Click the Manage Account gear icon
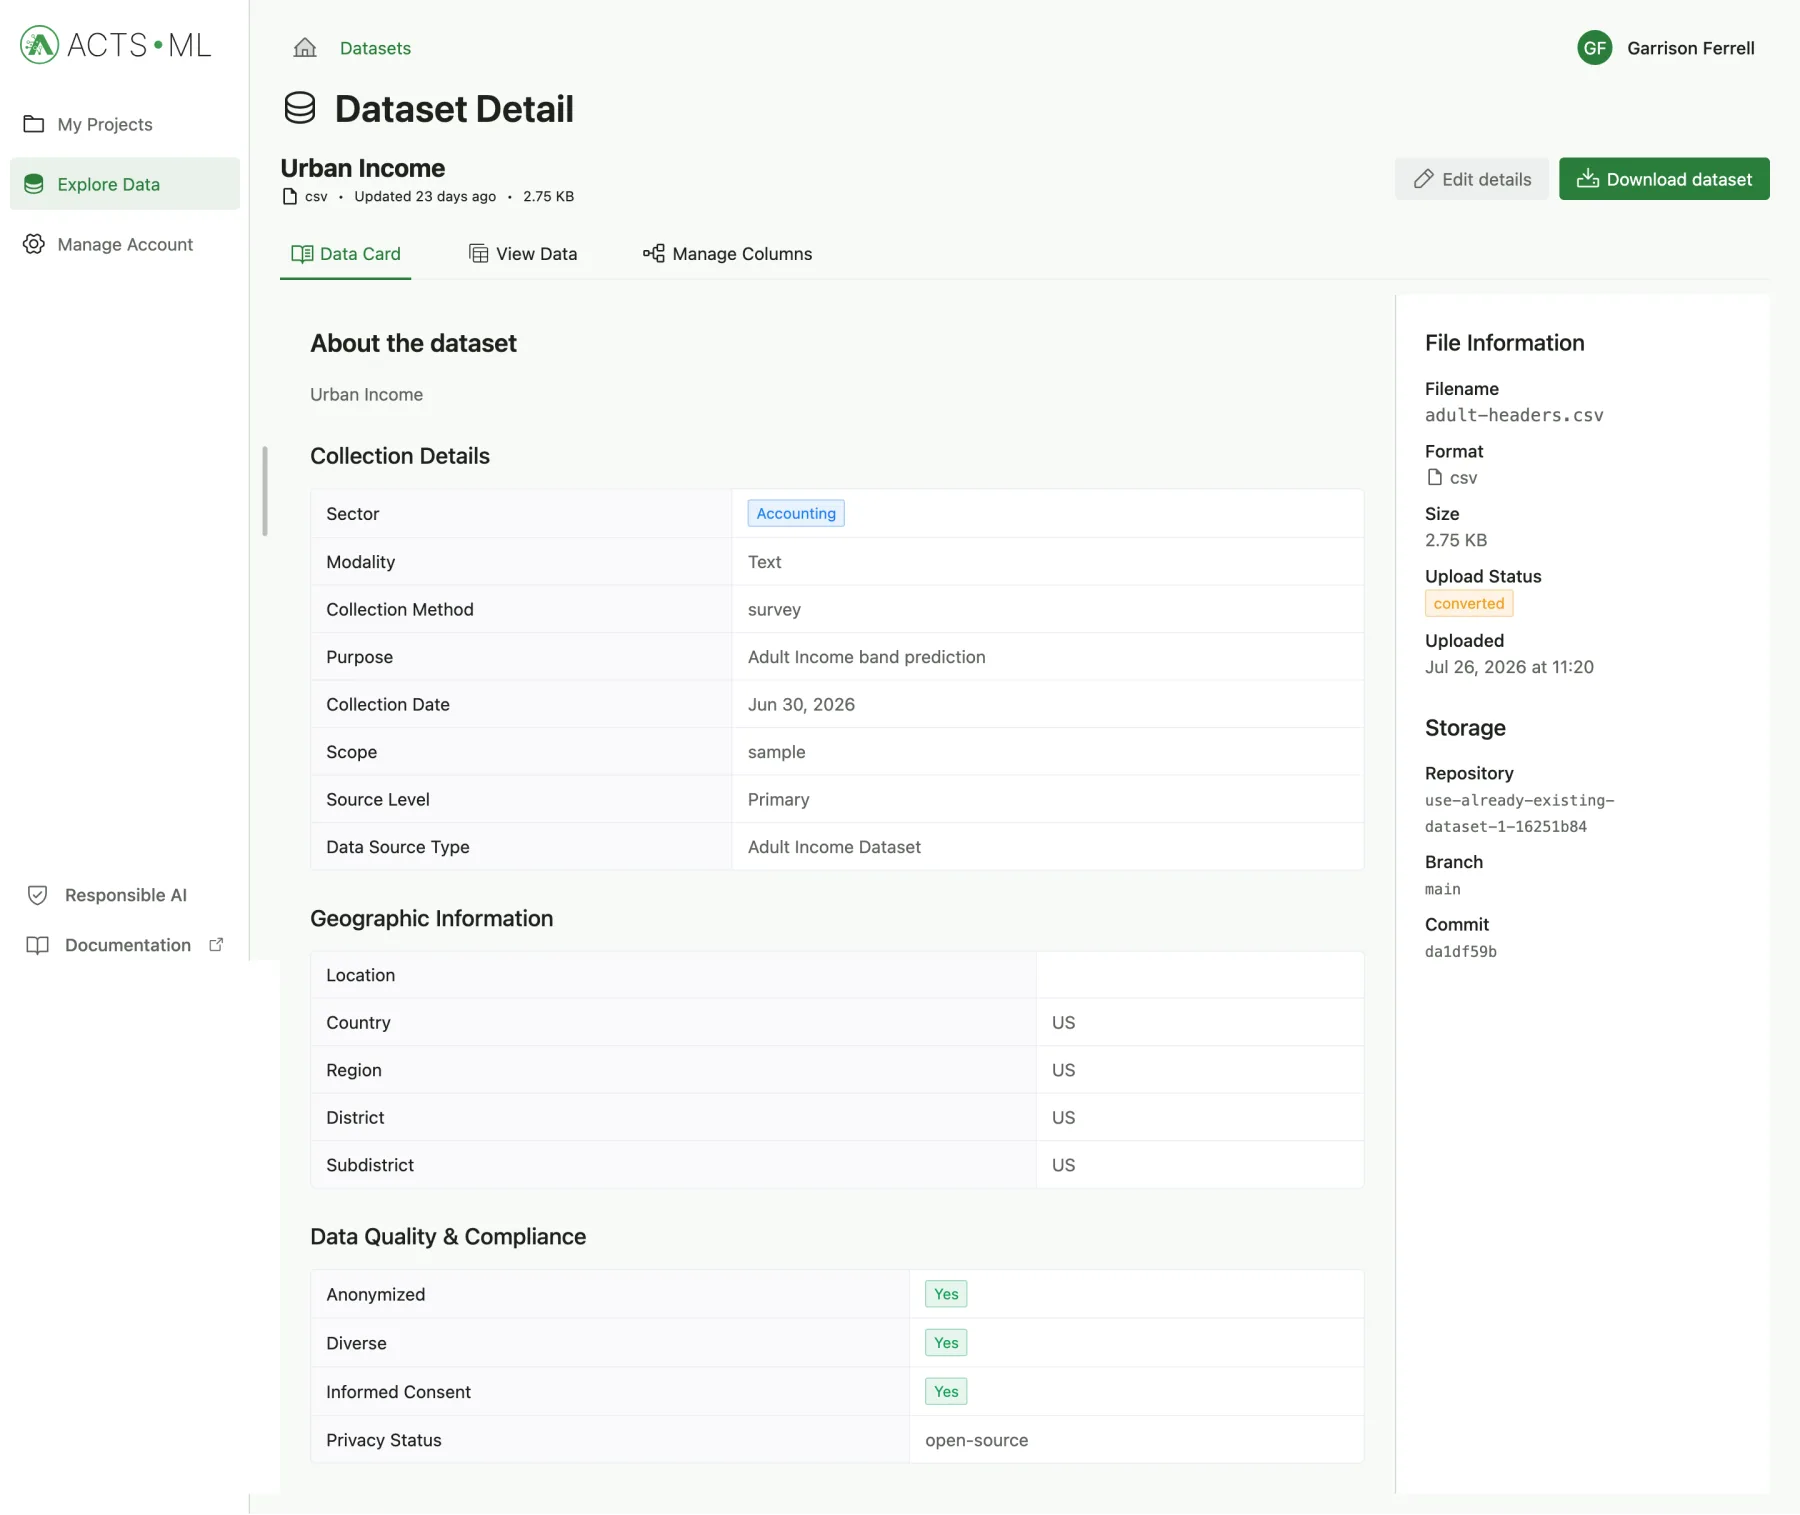Viewport: 1800px width, 1515px height. tap(34, 244)
